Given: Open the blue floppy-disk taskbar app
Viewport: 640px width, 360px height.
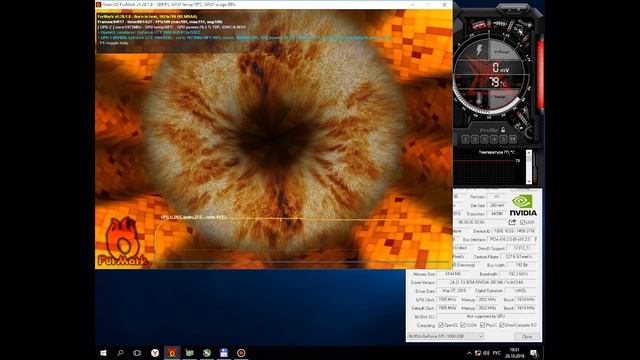Looking at the screenshot, I should (224, 353).
